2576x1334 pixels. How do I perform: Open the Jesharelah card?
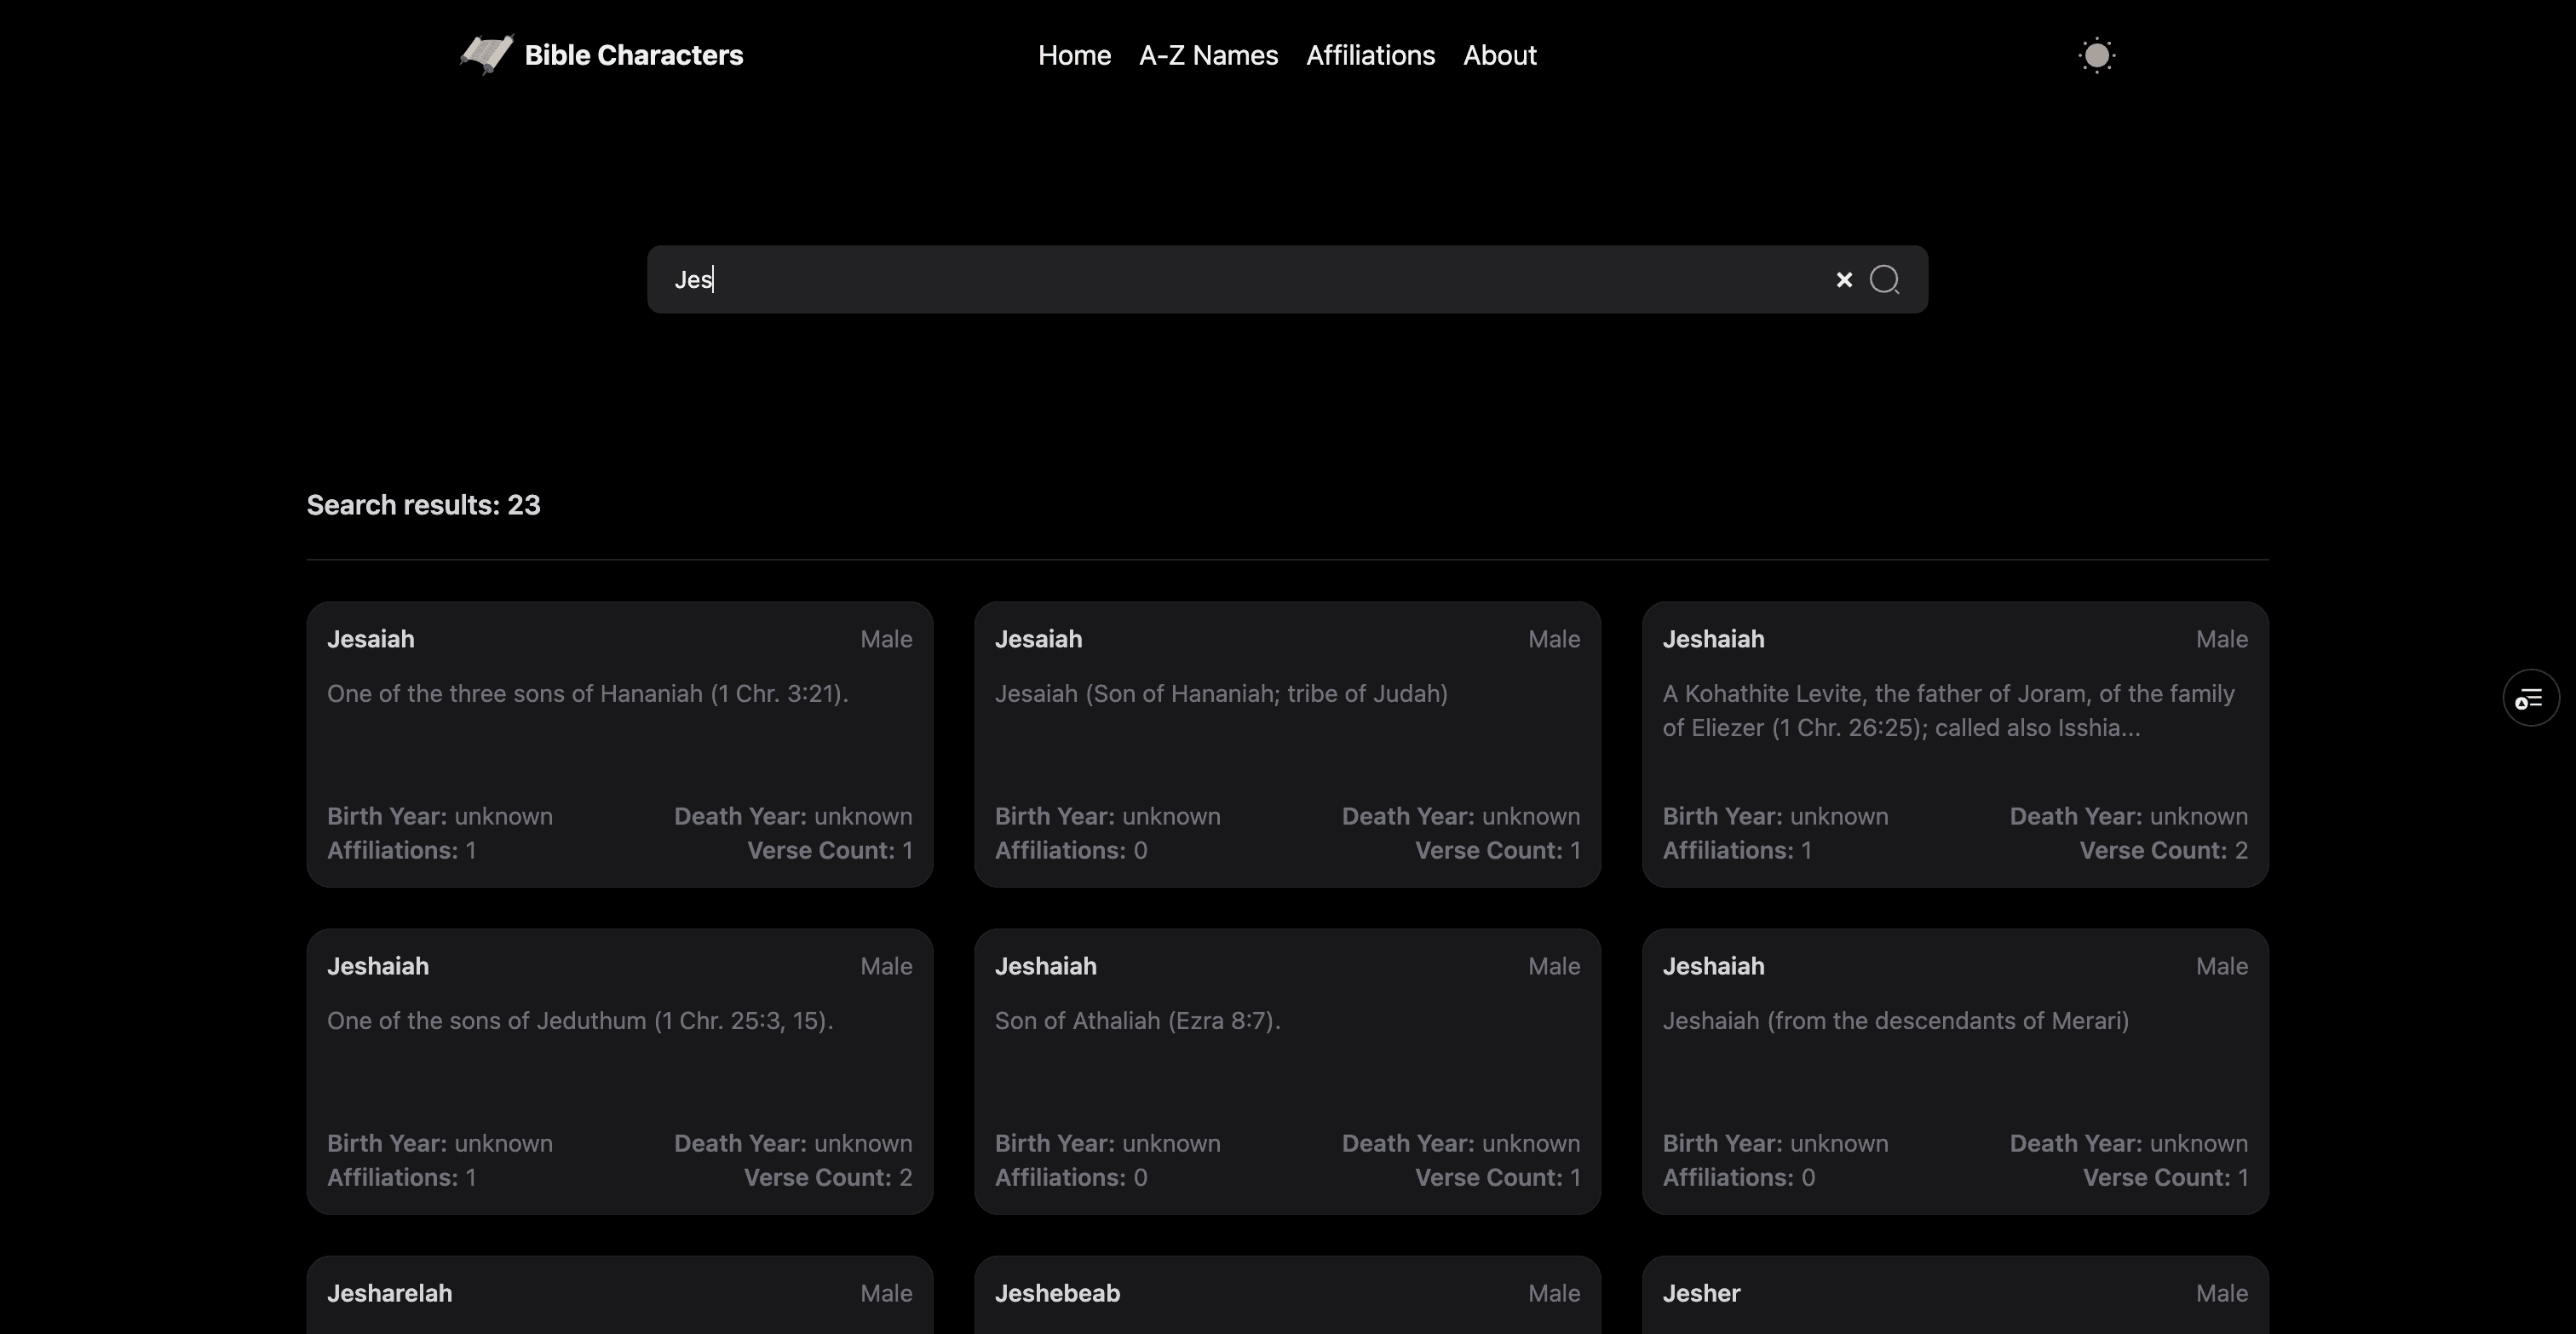(620, 1295)
